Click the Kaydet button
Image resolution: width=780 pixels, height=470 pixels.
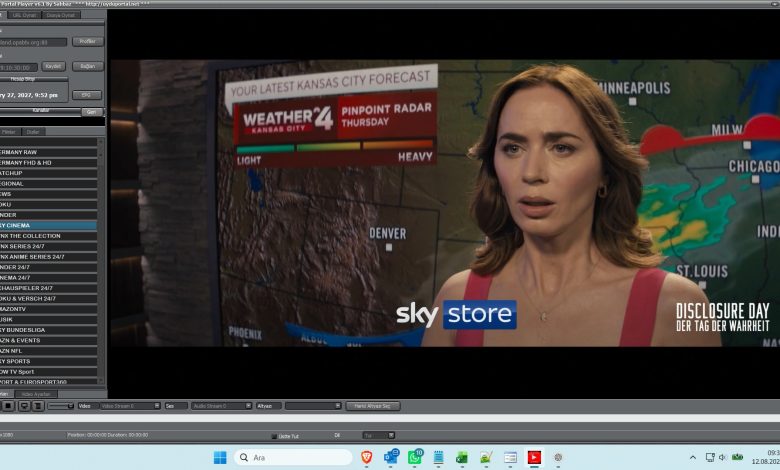pos(53,66)
